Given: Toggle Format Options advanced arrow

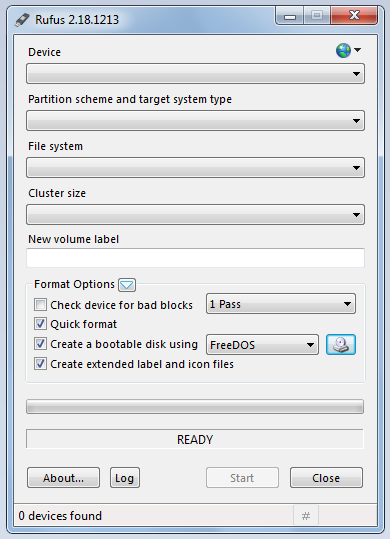Looking at the screenshot, I should click(x=127, y=285).
